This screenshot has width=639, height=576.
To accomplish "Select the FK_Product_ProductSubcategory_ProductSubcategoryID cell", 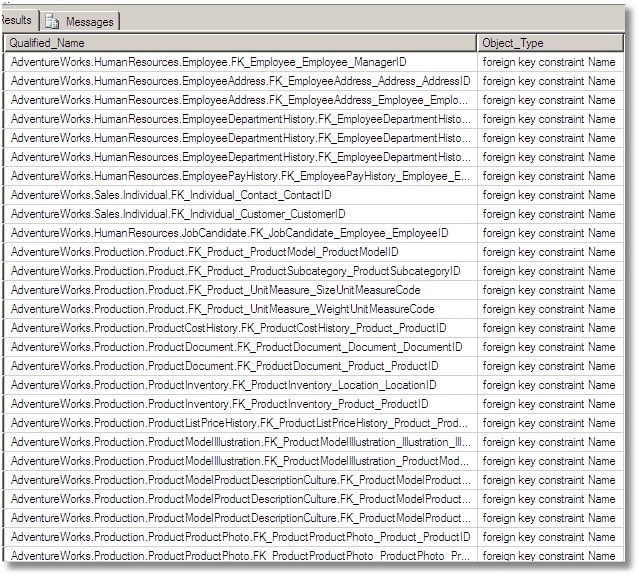I will click(240, 271).
